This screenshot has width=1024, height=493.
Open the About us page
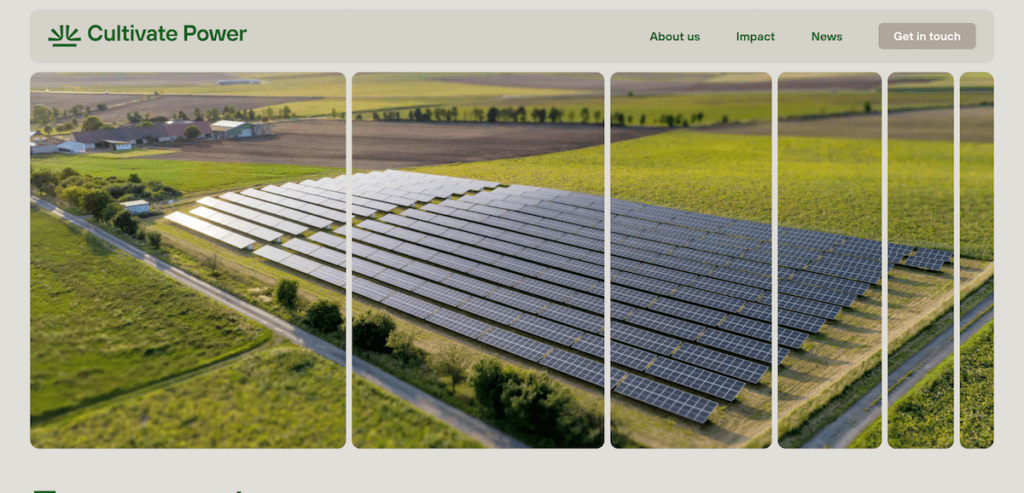click(x=675, y=37)
